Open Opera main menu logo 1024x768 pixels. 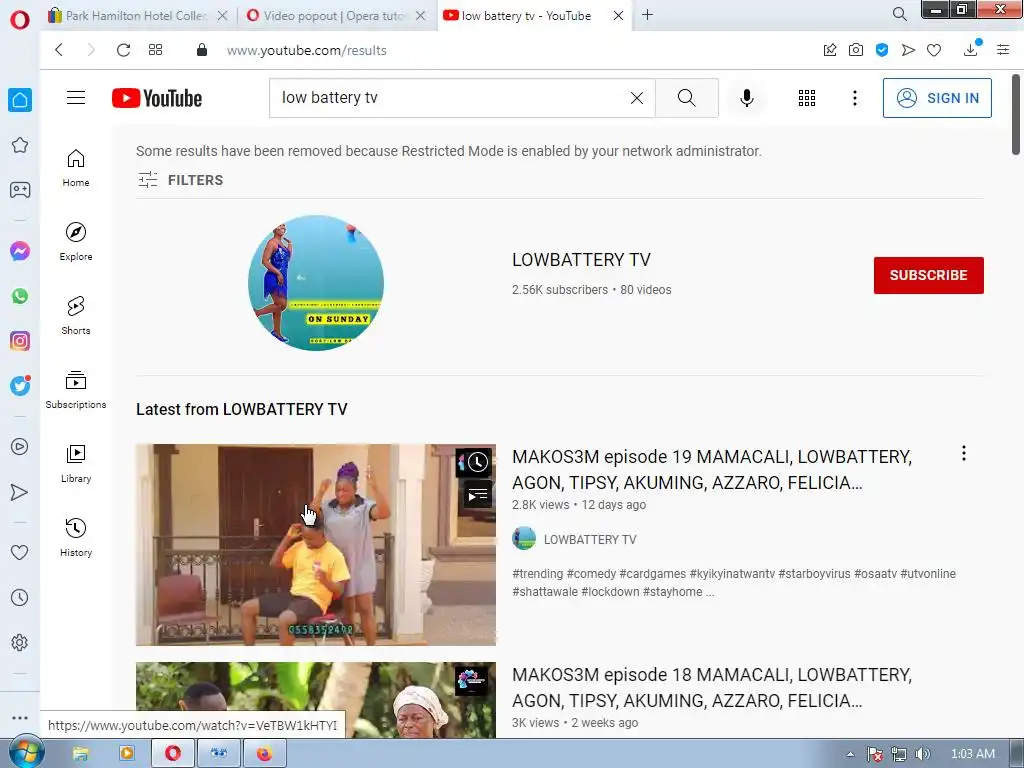click(20, 20)
